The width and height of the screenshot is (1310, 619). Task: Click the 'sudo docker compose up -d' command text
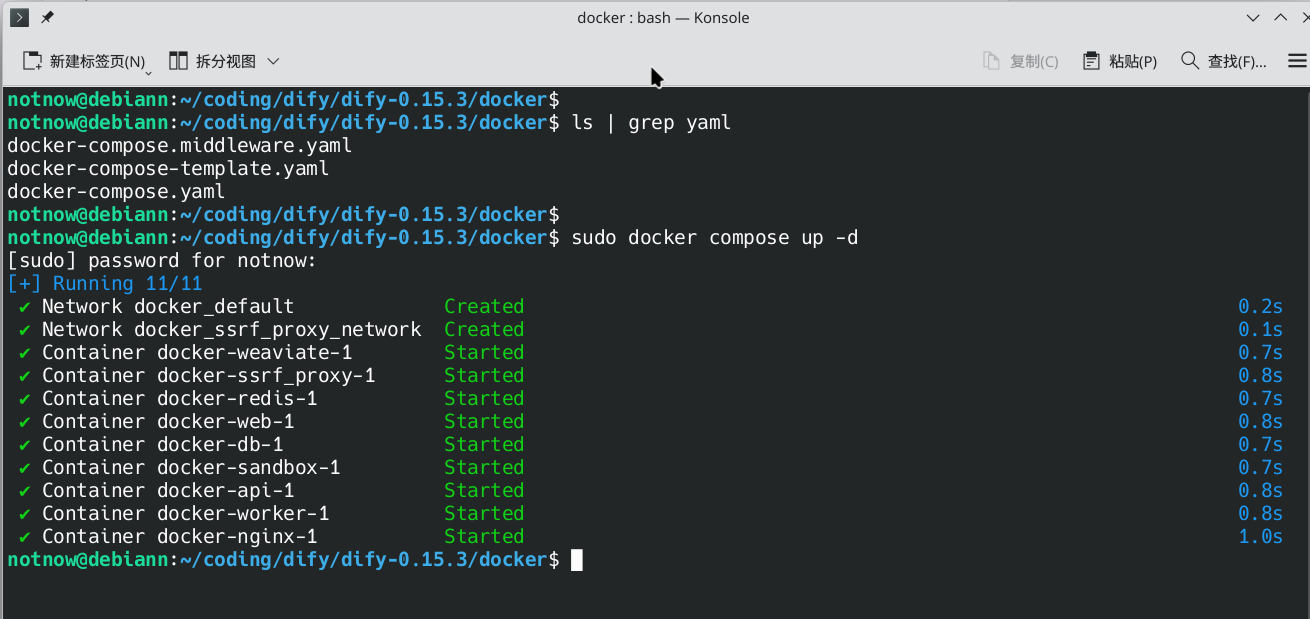point(714,238)
